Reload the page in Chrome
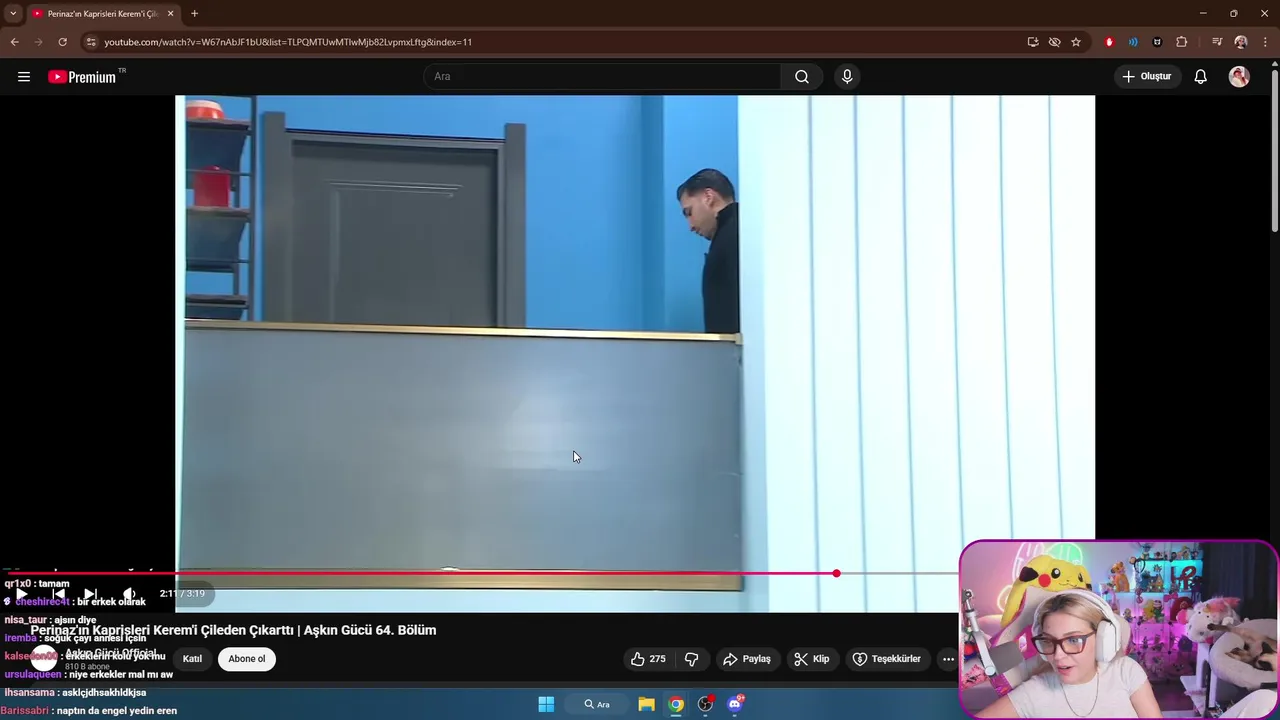The image size is (1280, 720). (62, 42)
